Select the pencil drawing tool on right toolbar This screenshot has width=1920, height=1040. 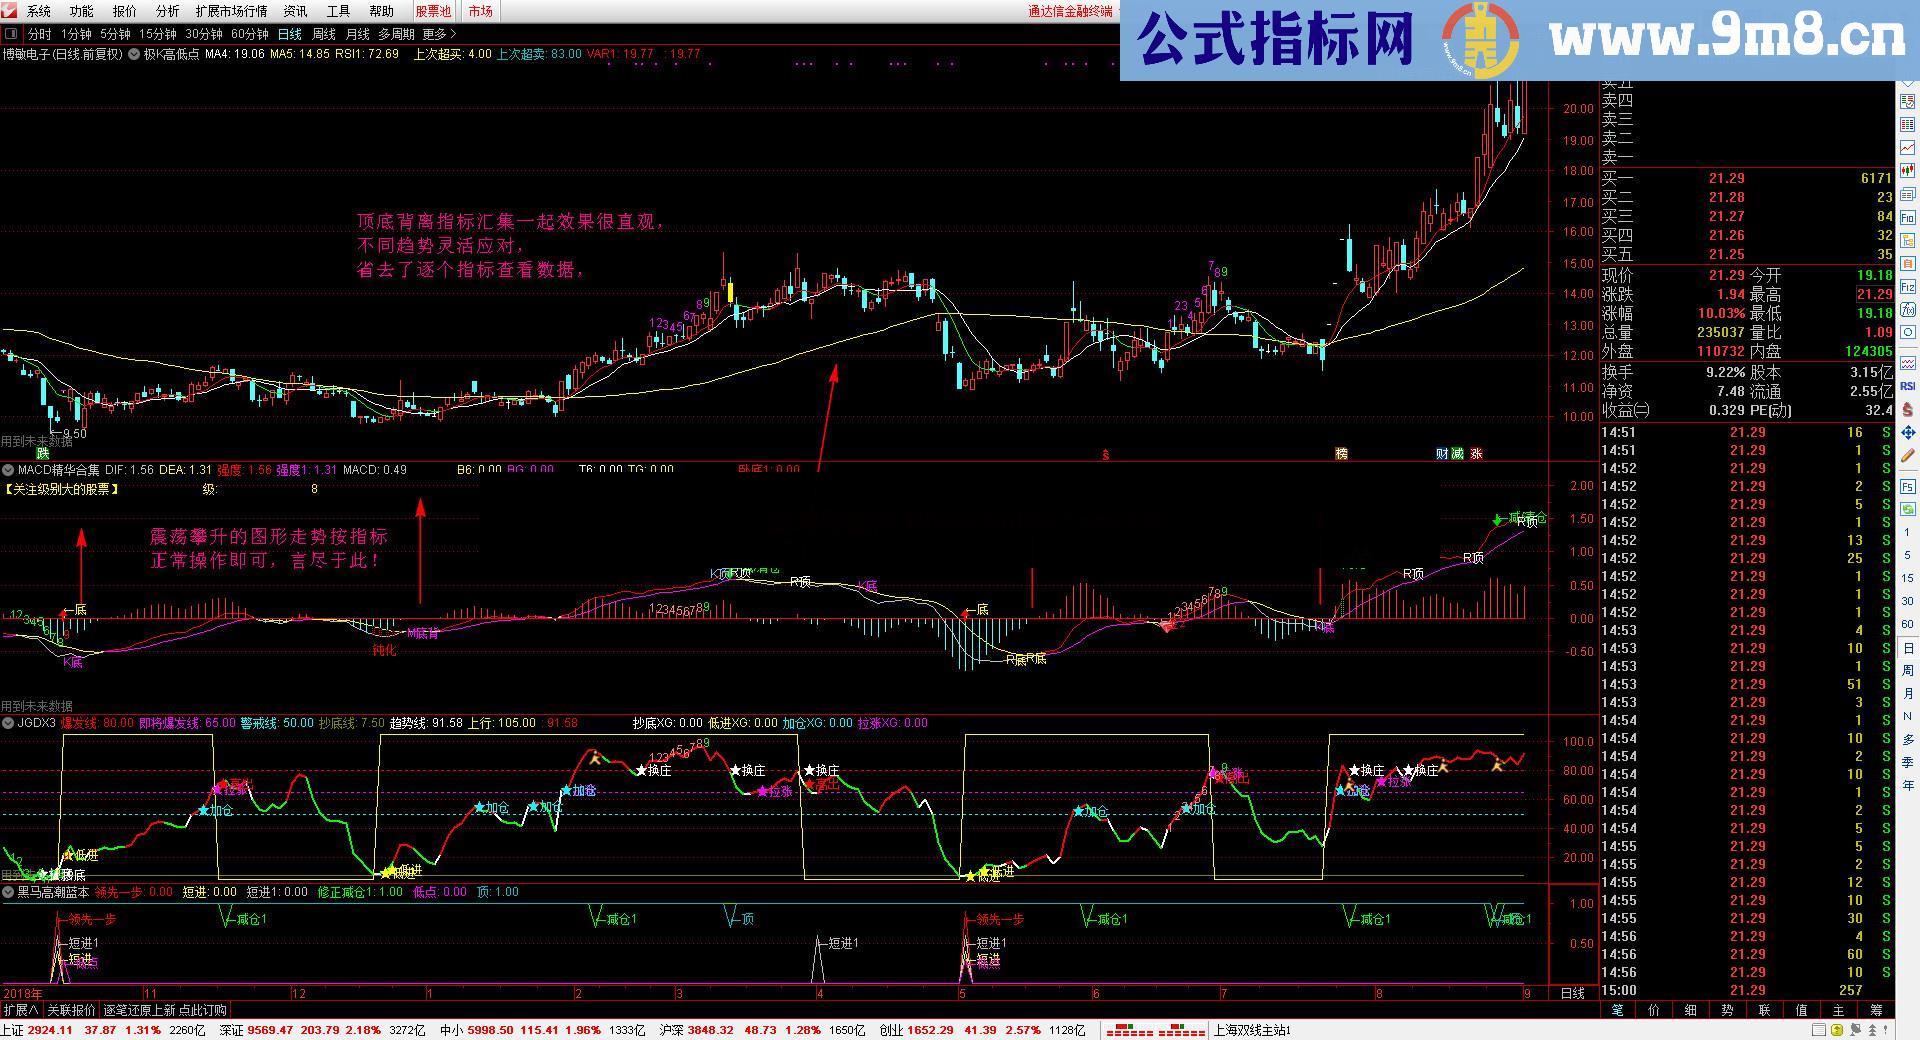[x=1908, y=453]
